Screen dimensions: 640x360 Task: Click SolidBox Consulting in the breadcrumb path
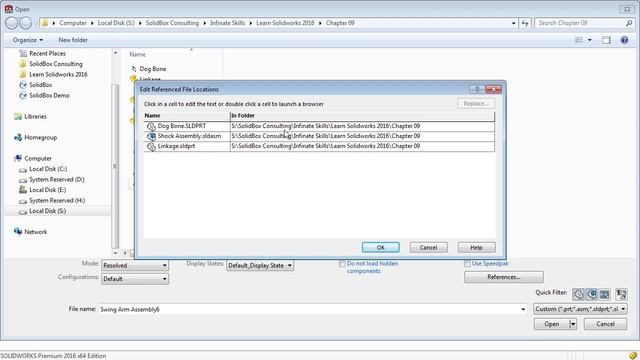[x=172, y=23]
